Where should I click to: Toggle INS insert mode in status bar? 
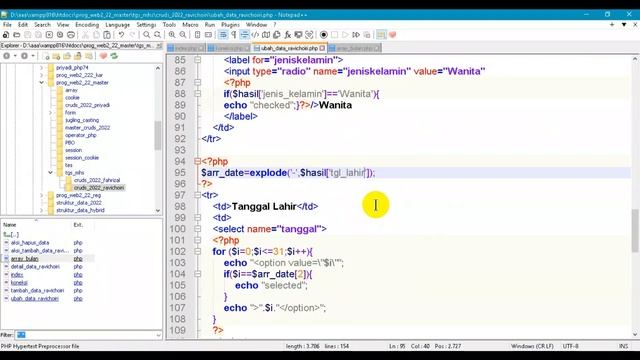pyautogui.click(x=623, y=346)
